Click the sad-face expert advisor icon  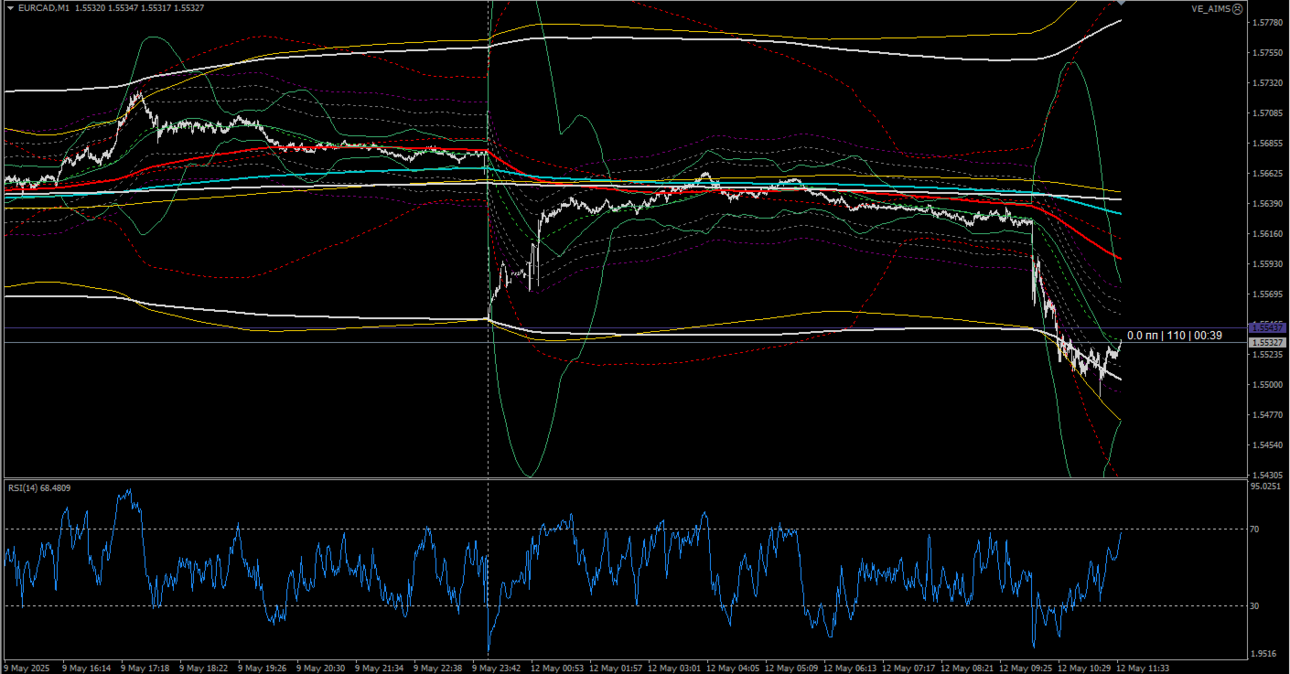pos(1237,8)
